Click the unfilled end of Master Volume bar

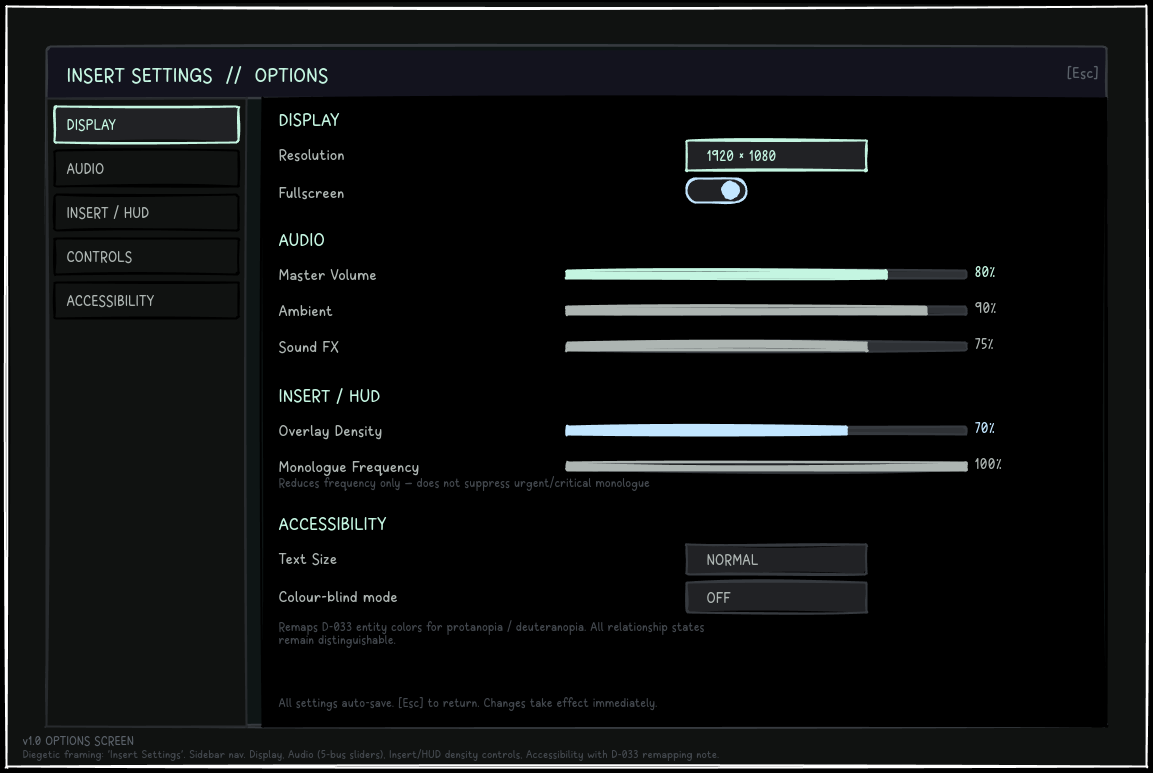927,274
